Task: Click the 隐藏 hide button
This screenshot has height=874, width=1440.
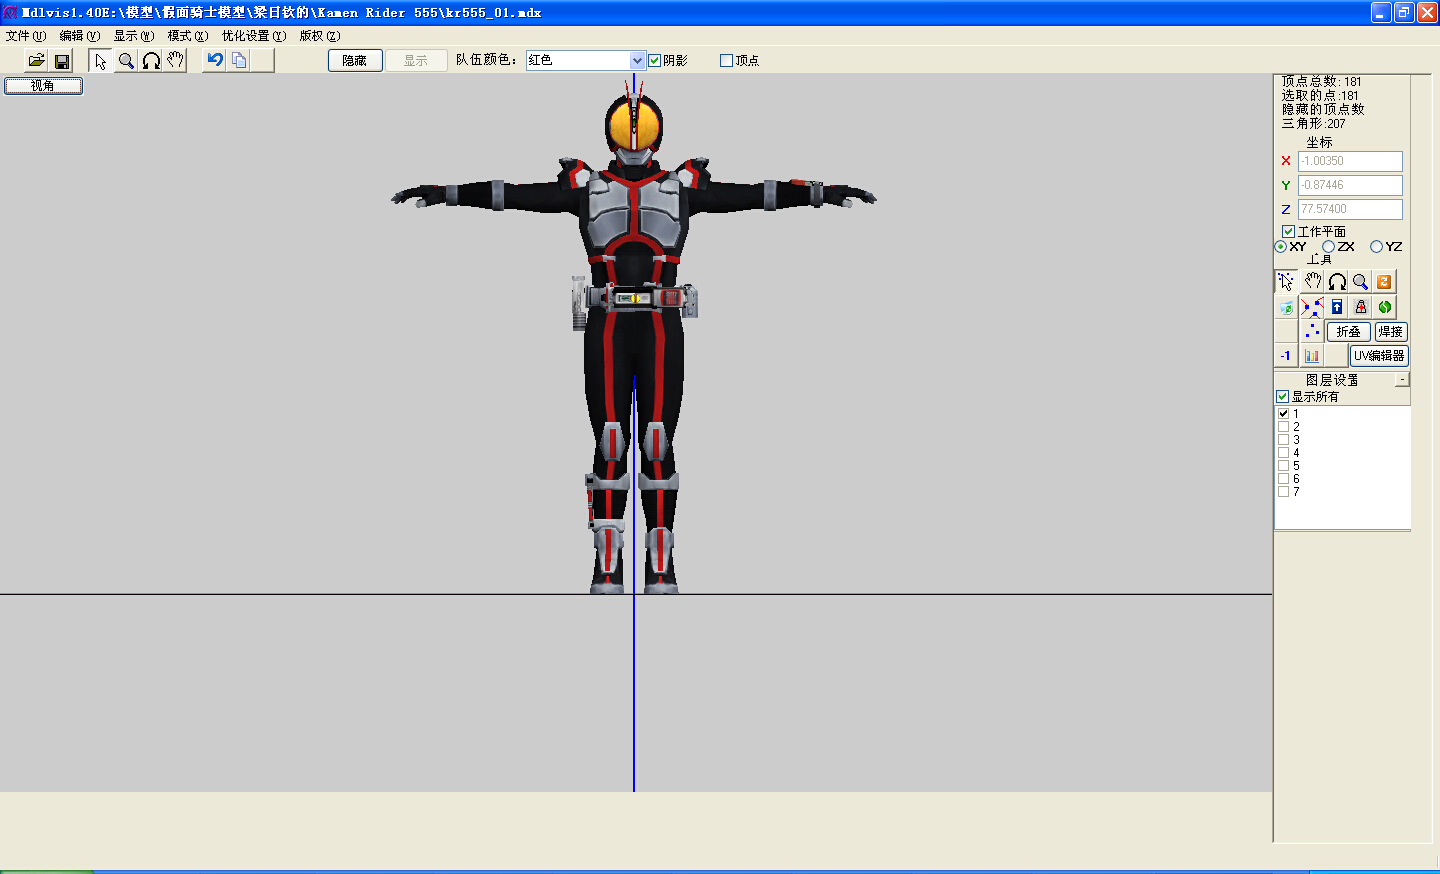Action: click(x=355, y=60)
